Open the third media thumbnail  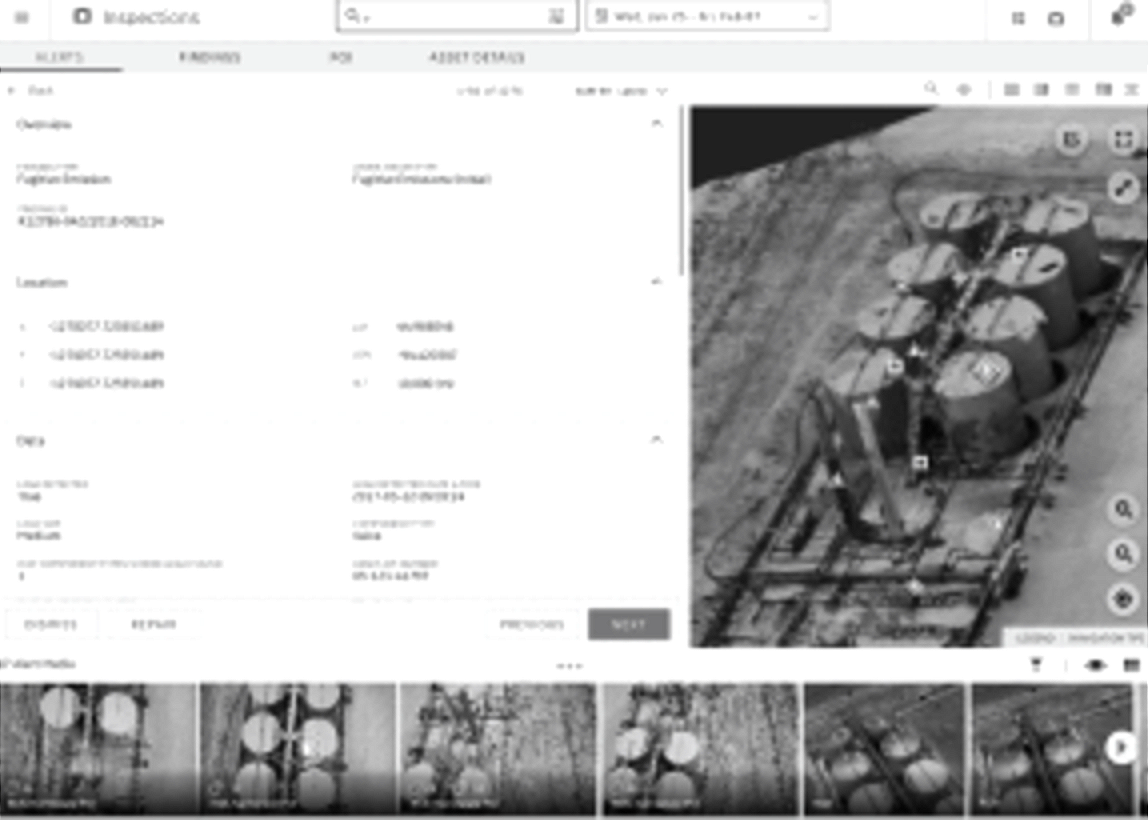click(498, 748)
